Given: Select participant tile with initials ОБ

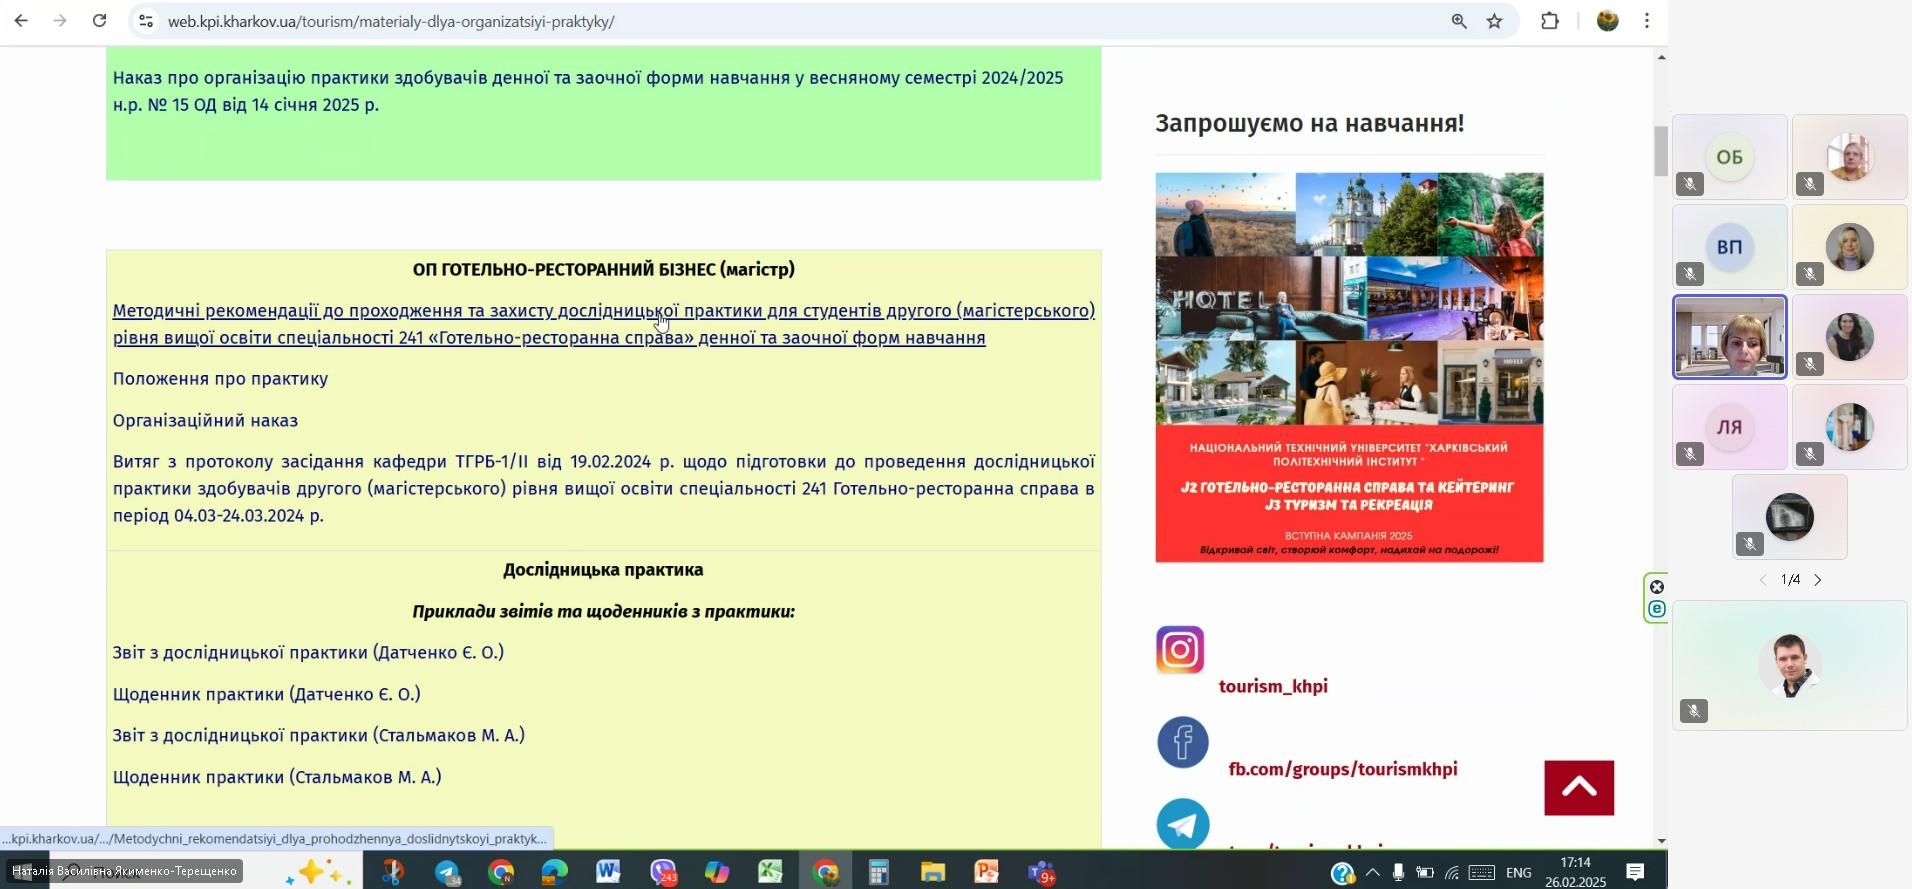Looking at the screenshot, I should pyautogui.click(x=1729, y=157).
